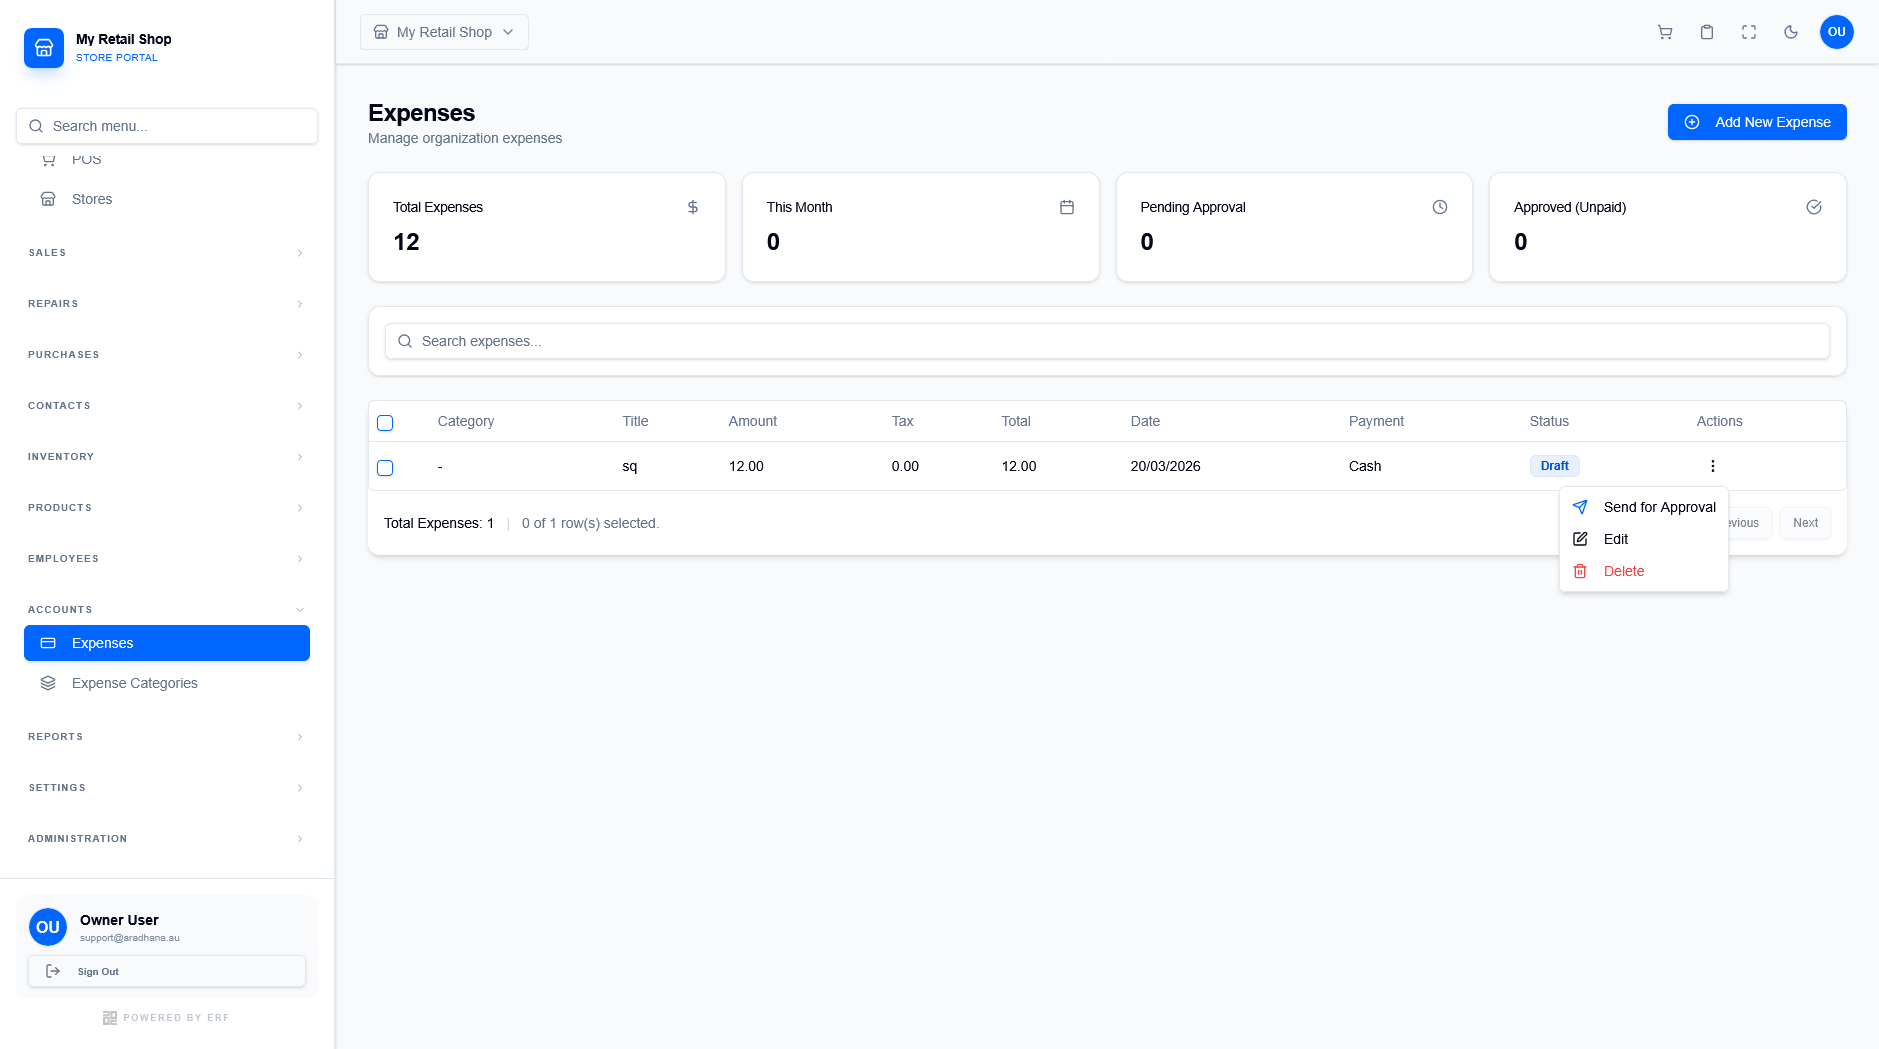Expand the Inventory sidebar section

pos(166,457)
